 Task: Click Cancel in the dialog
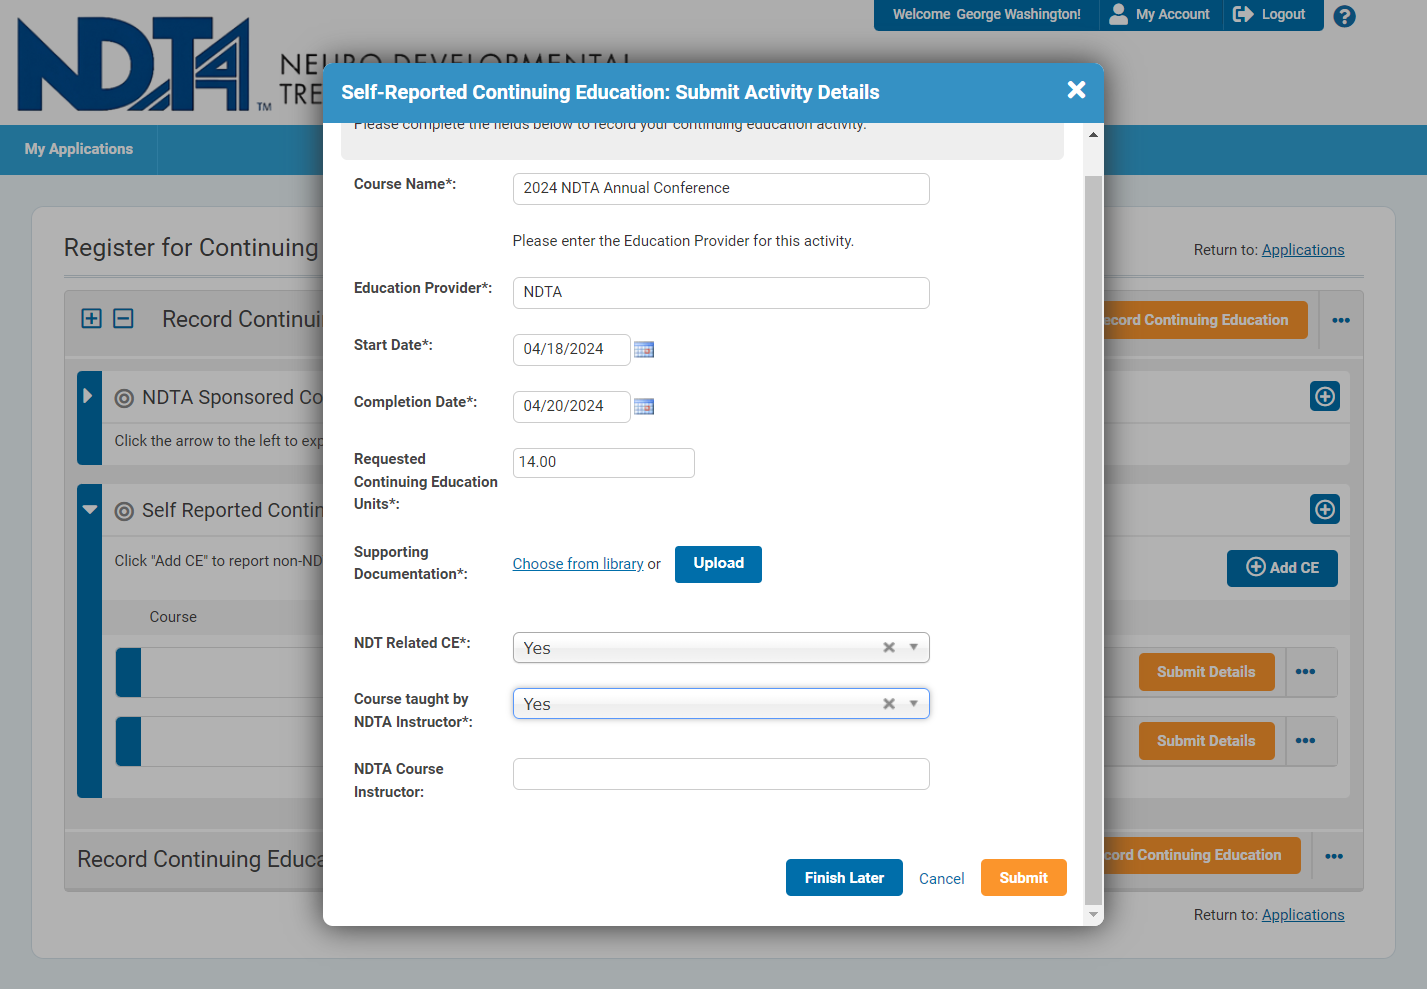(942, 879)
